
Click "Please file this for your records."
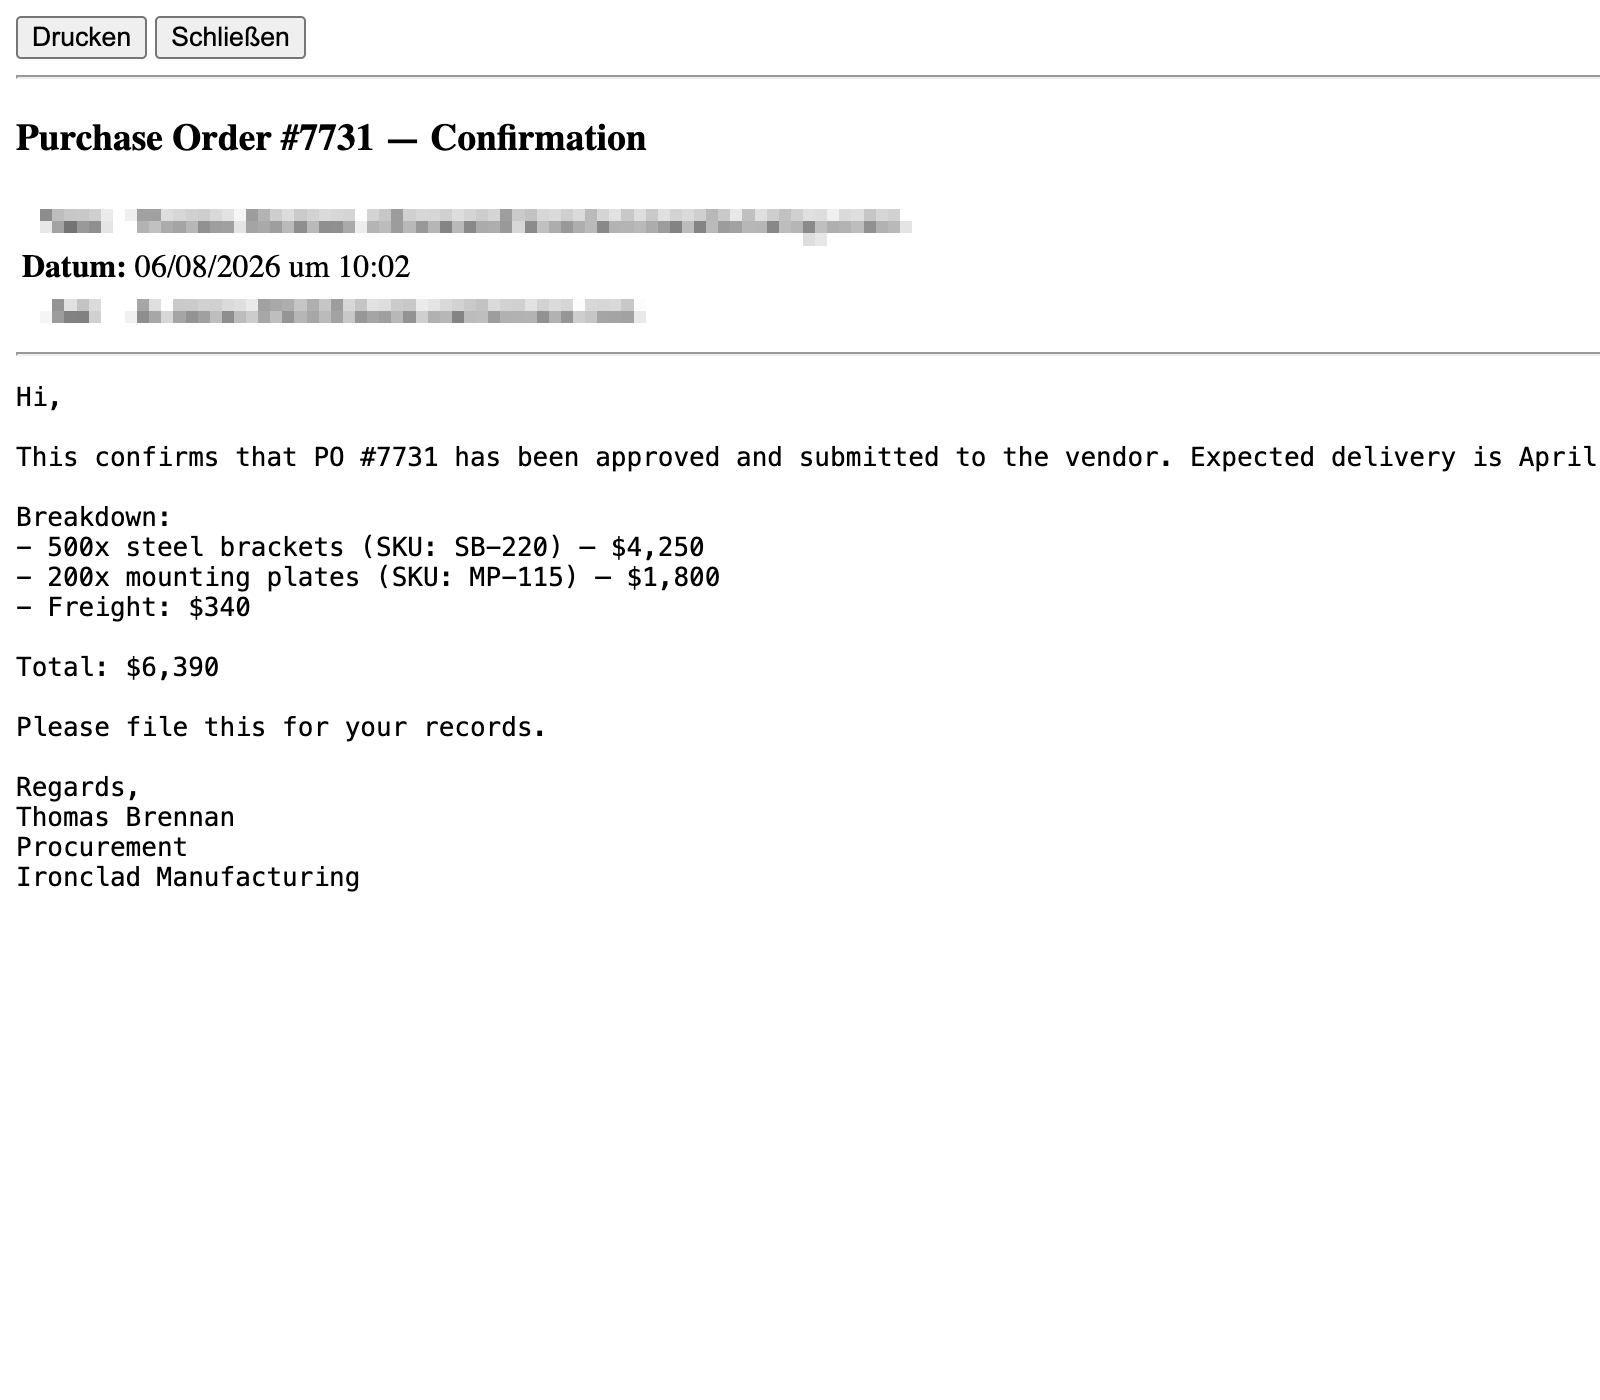point(281,728)
